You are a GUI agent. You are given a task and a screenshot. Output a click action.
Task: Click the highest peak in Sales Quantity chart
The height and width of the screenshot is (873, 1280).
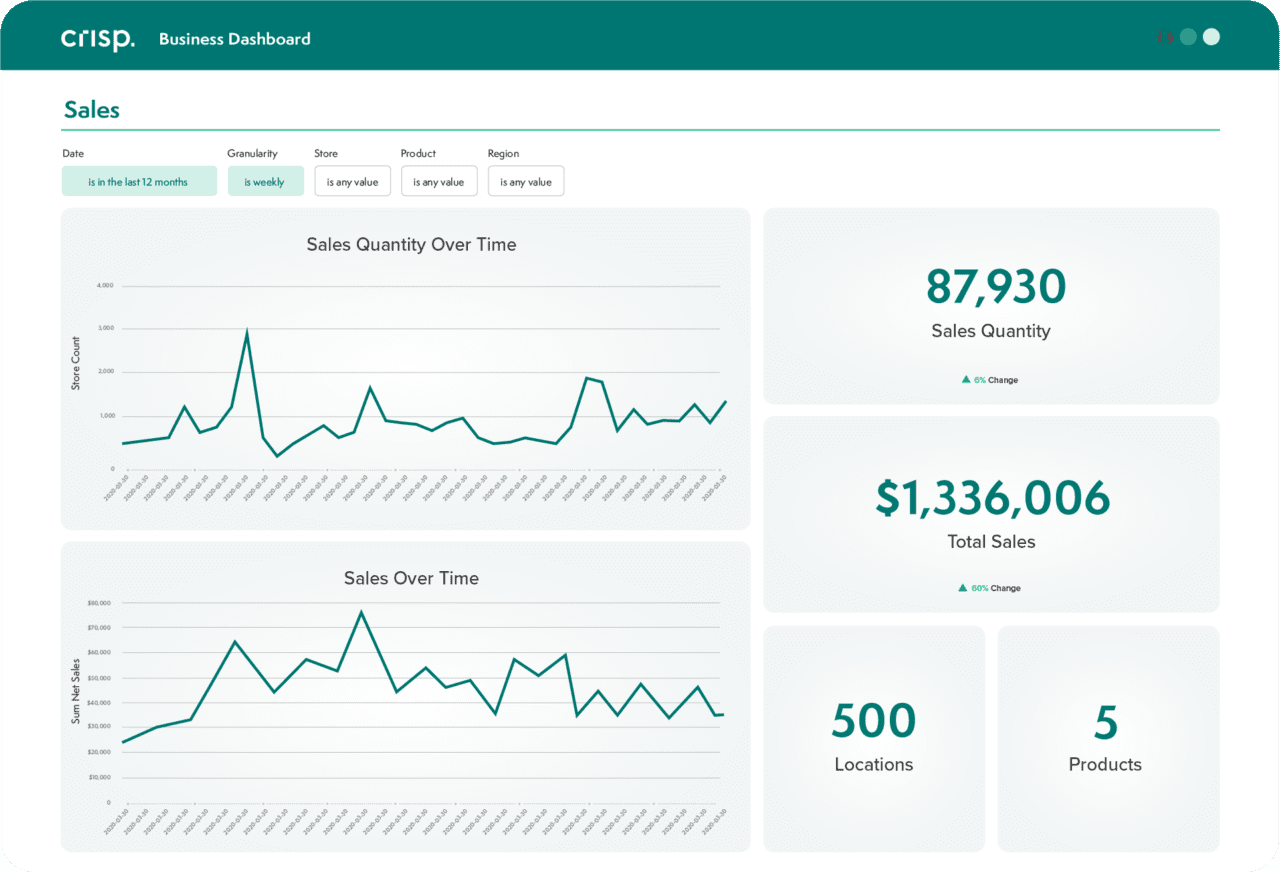(247, 332)
